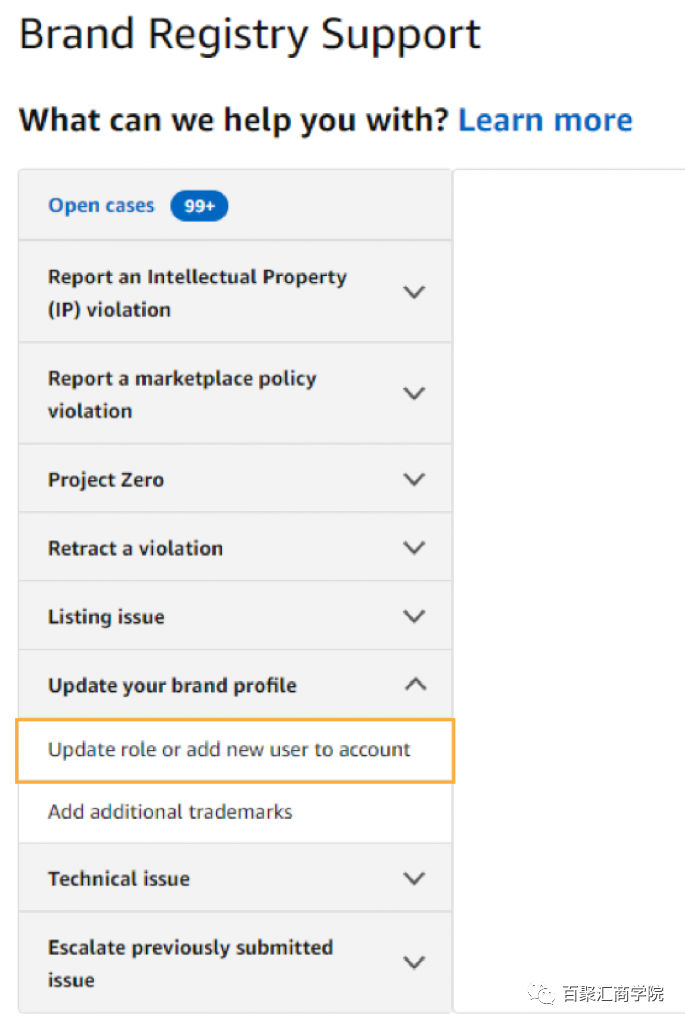Click the Project Zero chevron arrow

coord(414,480)
